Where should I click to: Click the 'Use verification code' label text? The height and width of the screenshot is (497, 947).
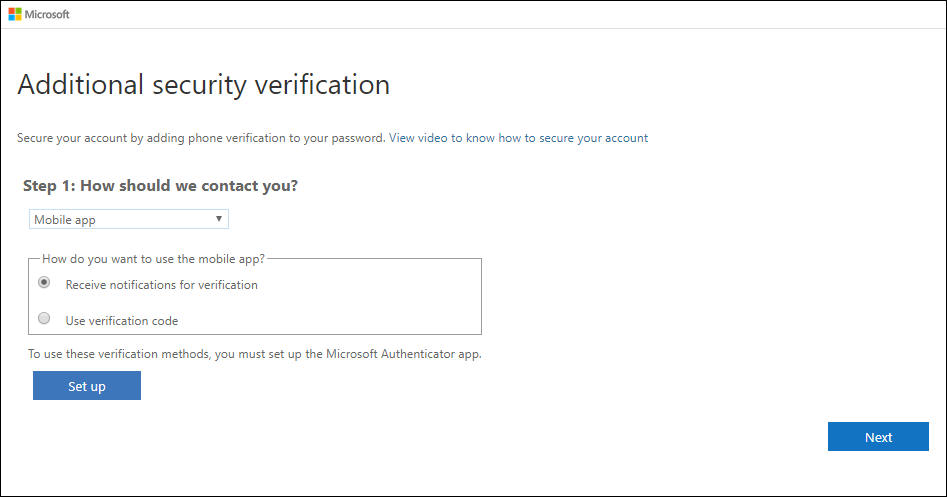(122, 321)
